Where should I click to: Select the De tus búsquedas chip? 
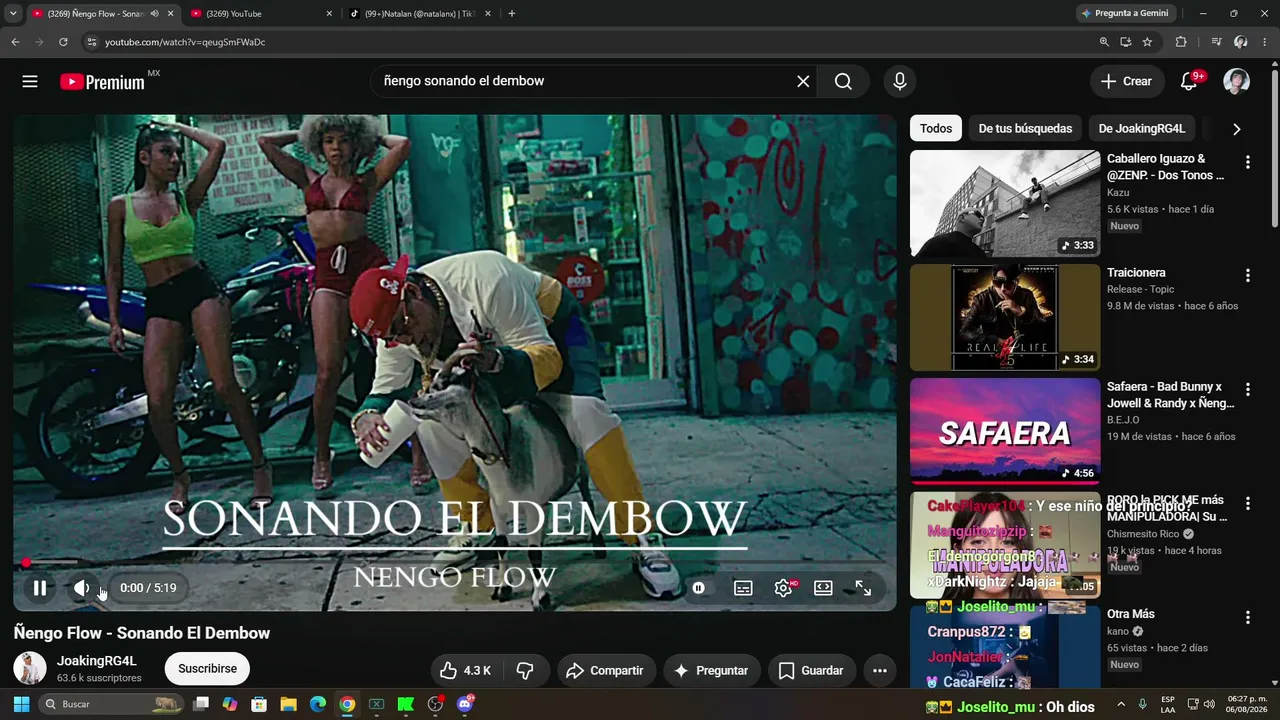(x=1025, y=128)
